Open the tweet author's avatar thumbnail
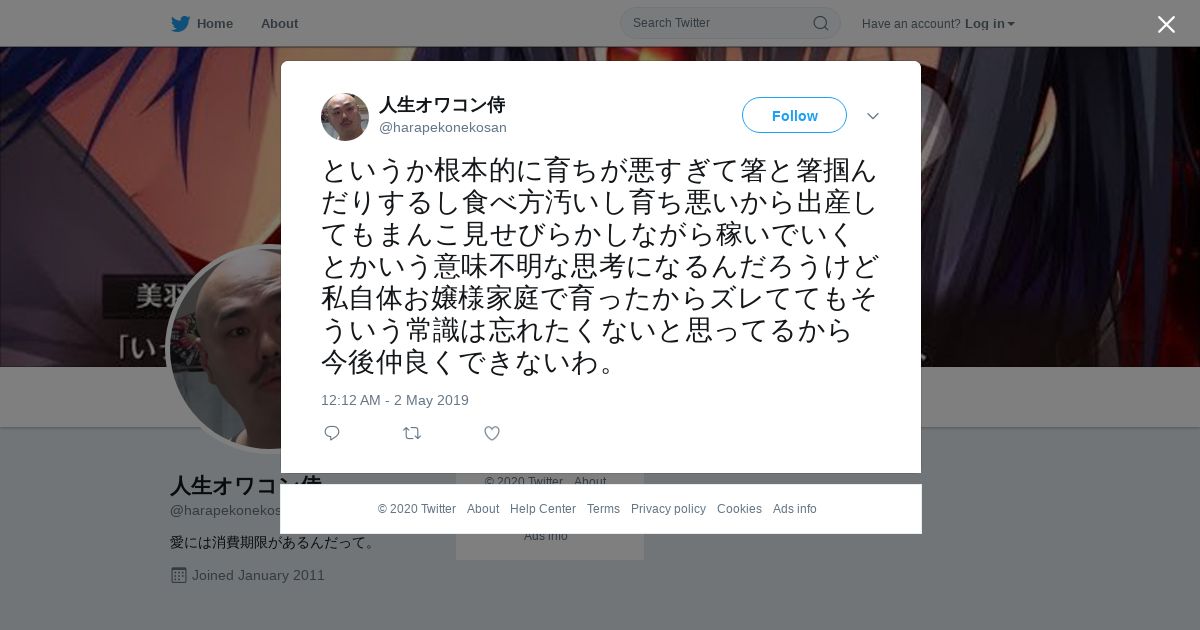The image size is (1200, 630). coord(345,117)
